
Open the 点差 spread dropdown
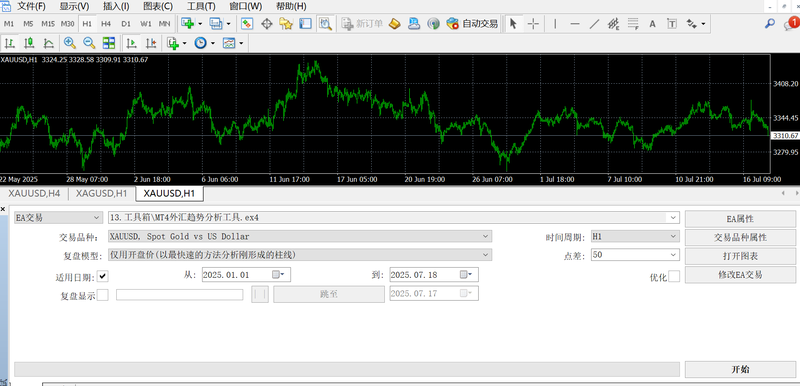coord(635,254)
